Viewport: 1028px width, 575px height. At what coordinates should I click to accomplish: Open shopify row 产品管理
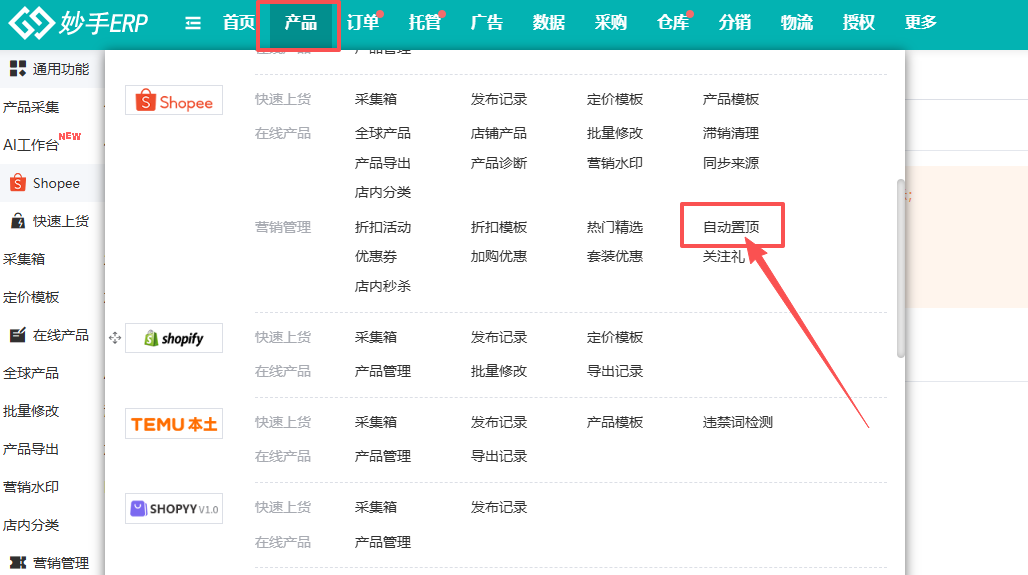[383, 371]
